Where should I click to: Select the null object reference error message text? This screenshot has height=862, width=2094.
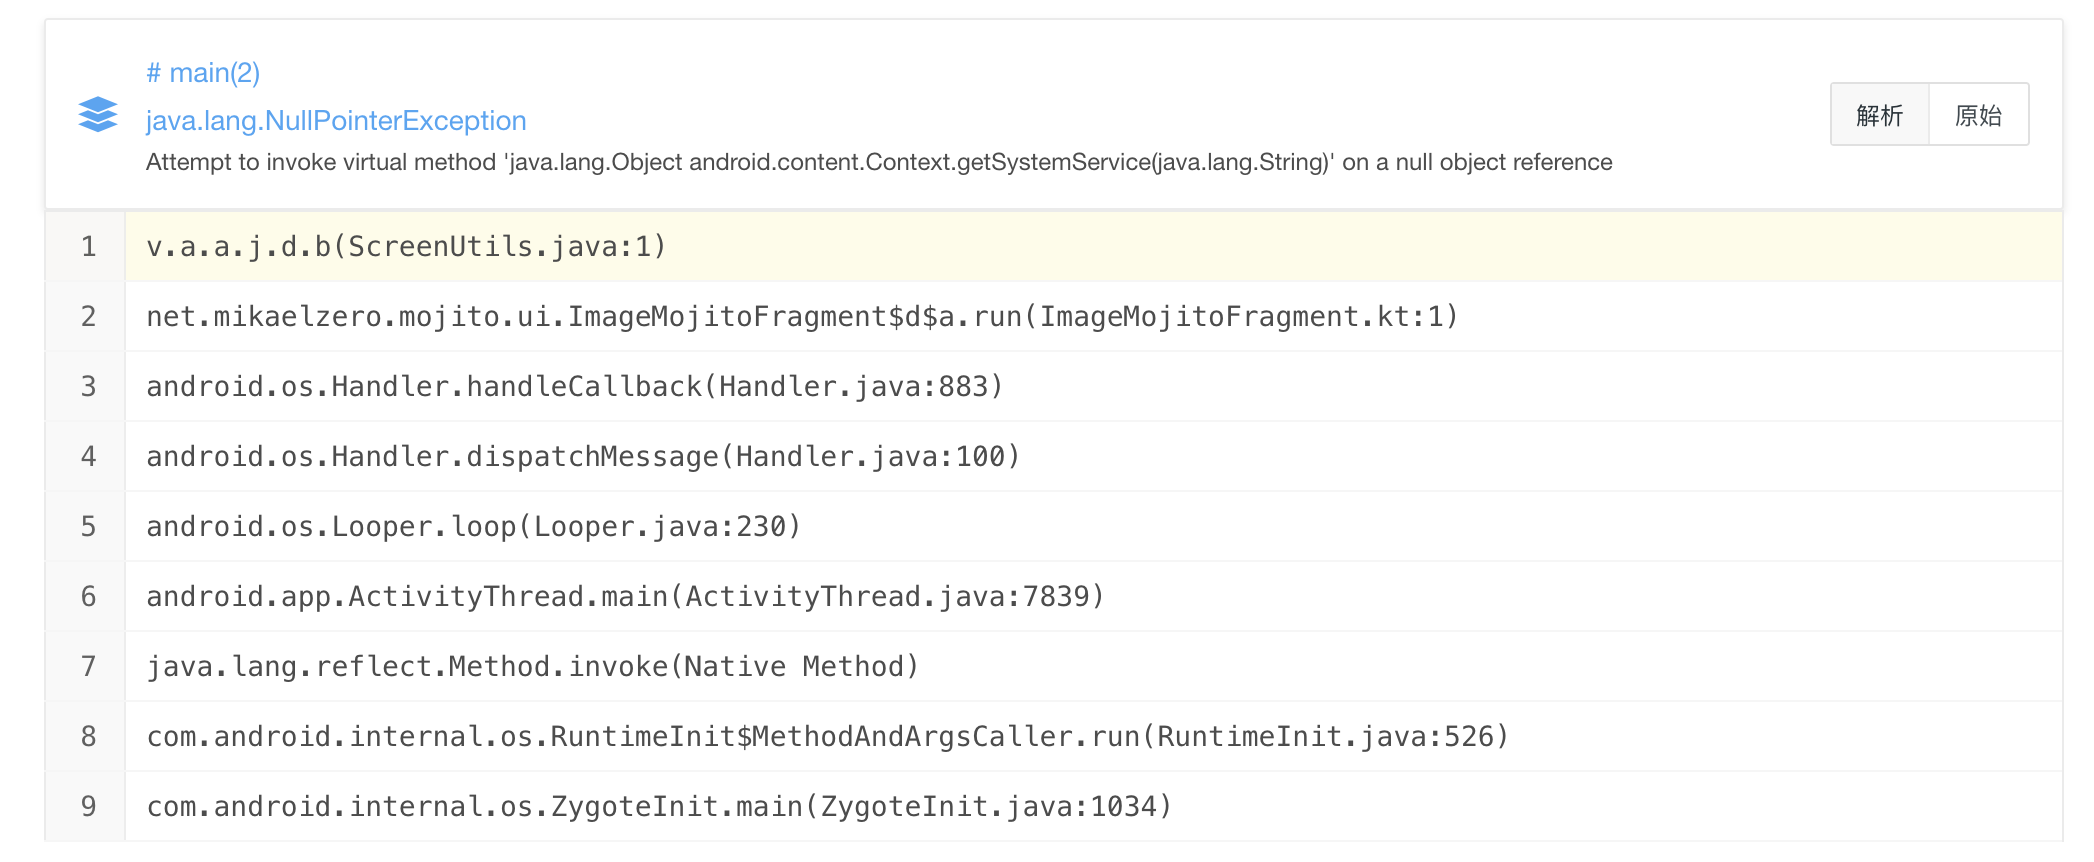tap(878, 161)
